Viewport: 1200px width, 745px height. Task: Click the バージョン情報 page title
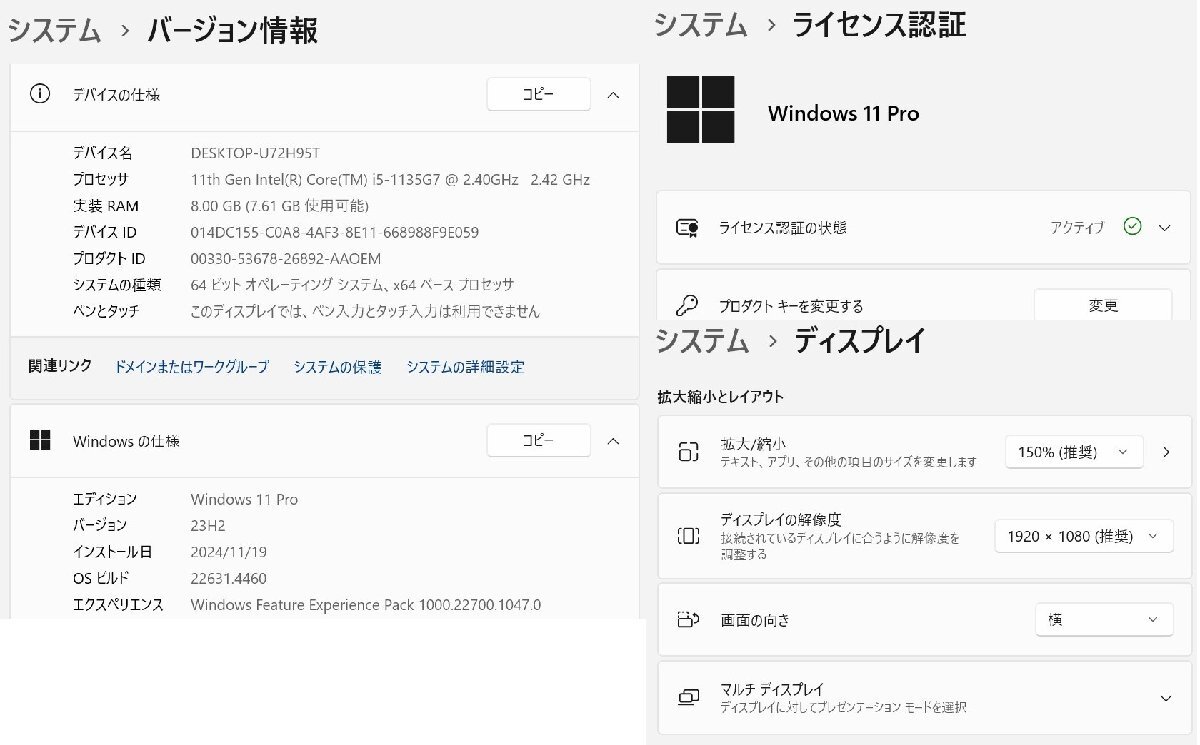tap(233, 30)
